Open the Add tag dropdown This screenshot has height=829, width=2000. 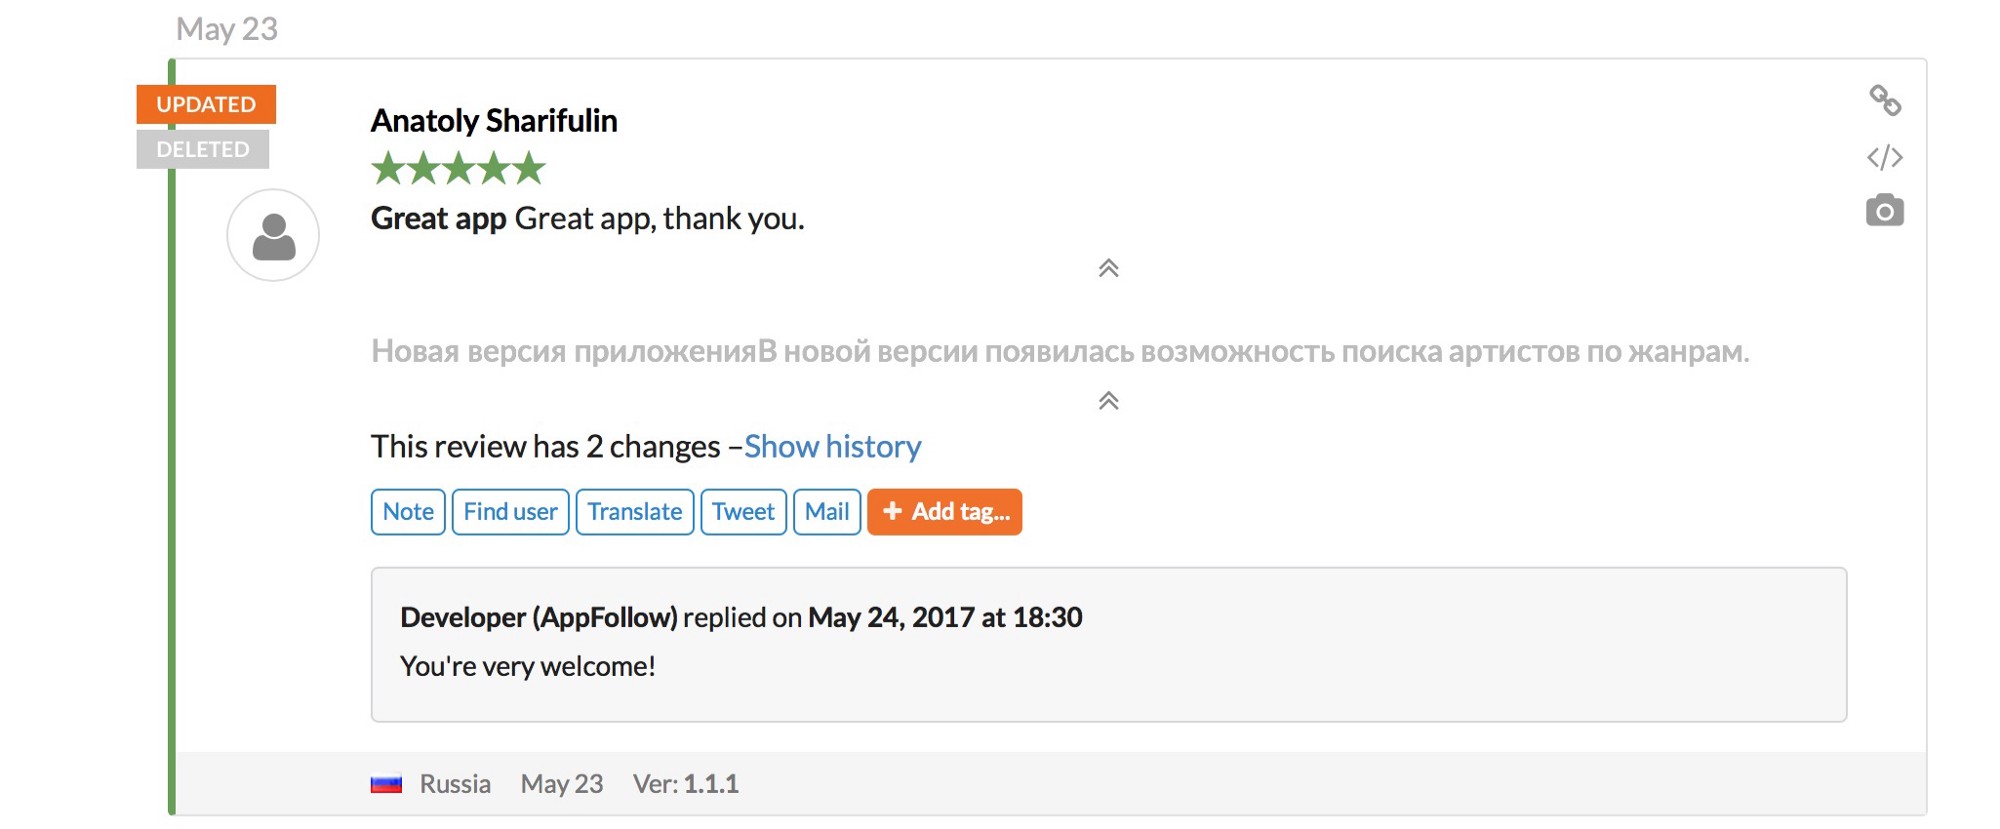tap(944, 512)
